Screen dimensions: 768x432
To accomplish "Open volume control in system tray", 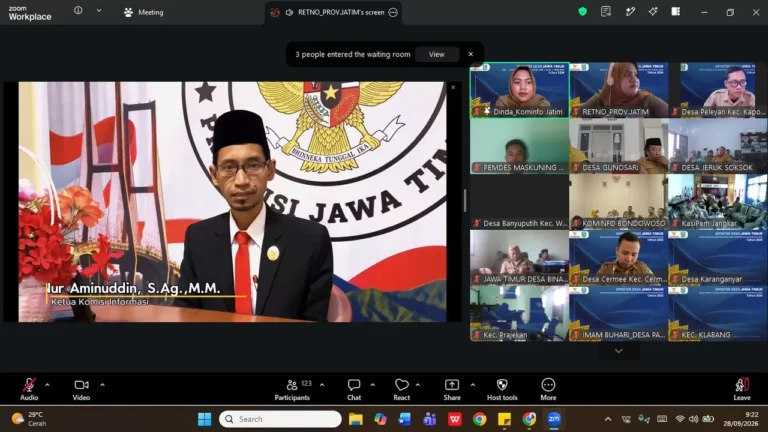I will click(x=694, y=419).
